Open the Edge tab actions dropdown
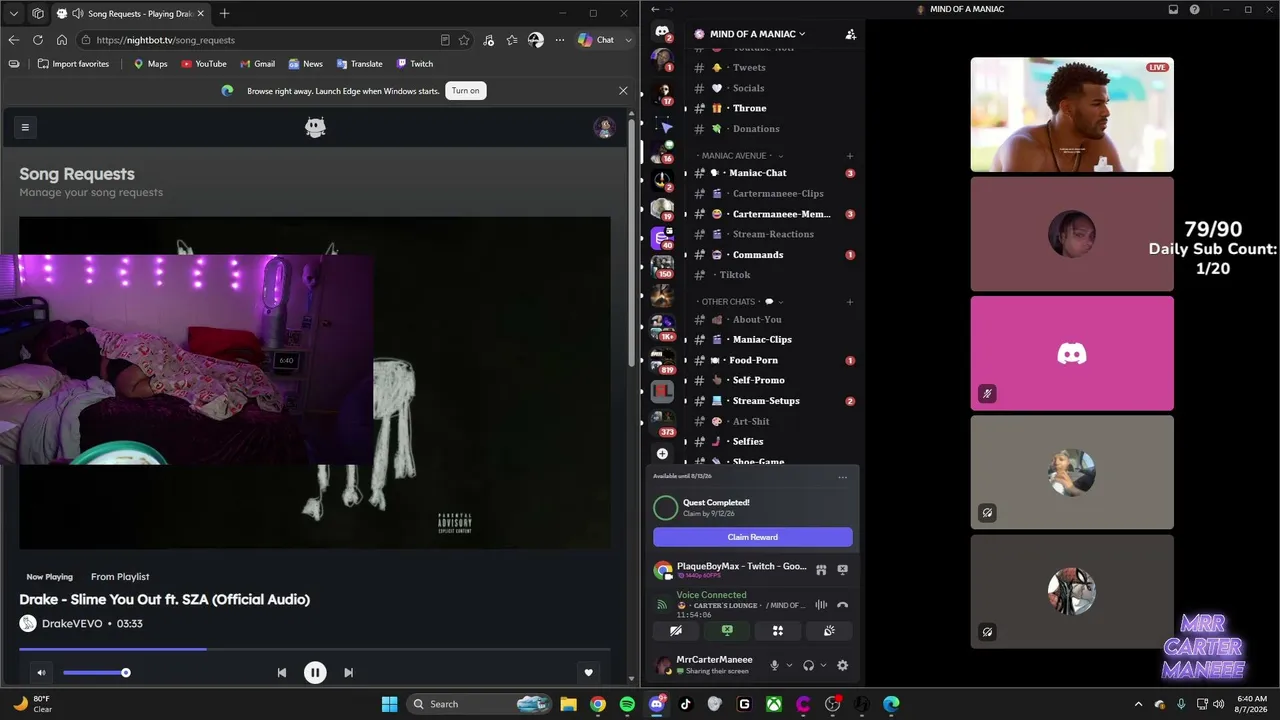 point(14,13)
